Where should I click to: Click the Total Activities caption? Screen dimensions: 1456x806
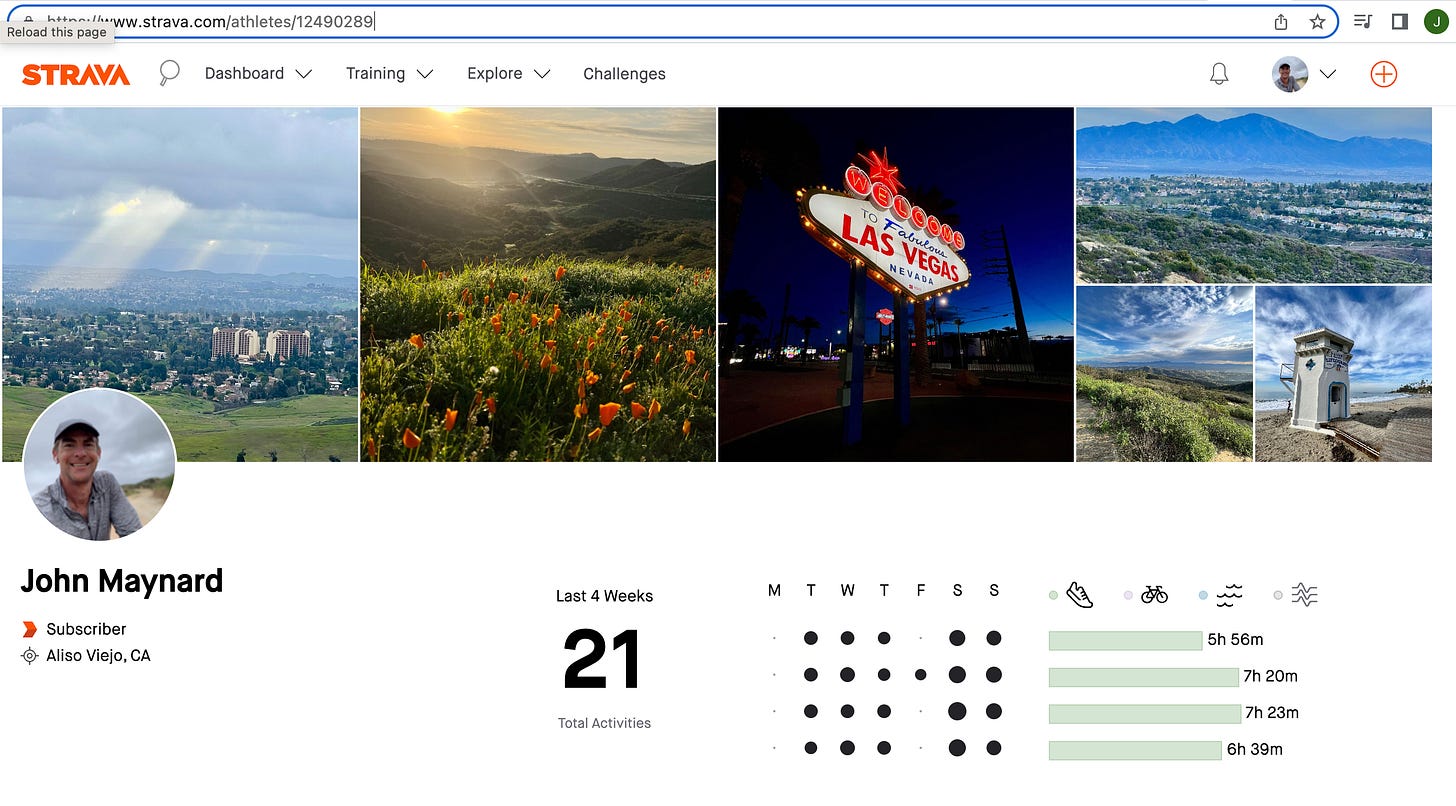coord(604,723)
